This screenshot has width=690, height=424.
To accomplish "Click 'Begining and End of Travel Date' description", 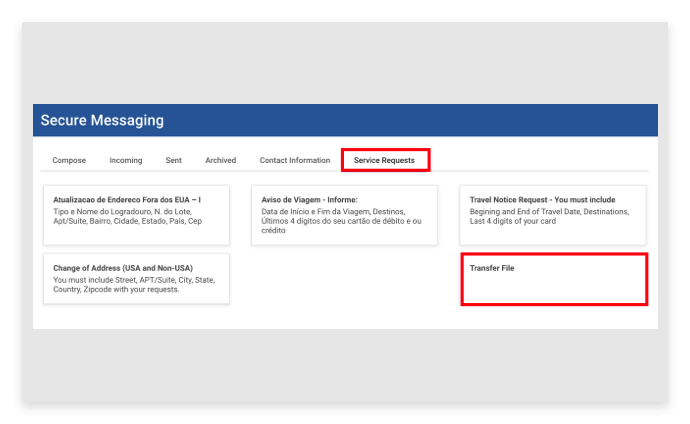I will (x=549, y=211).
